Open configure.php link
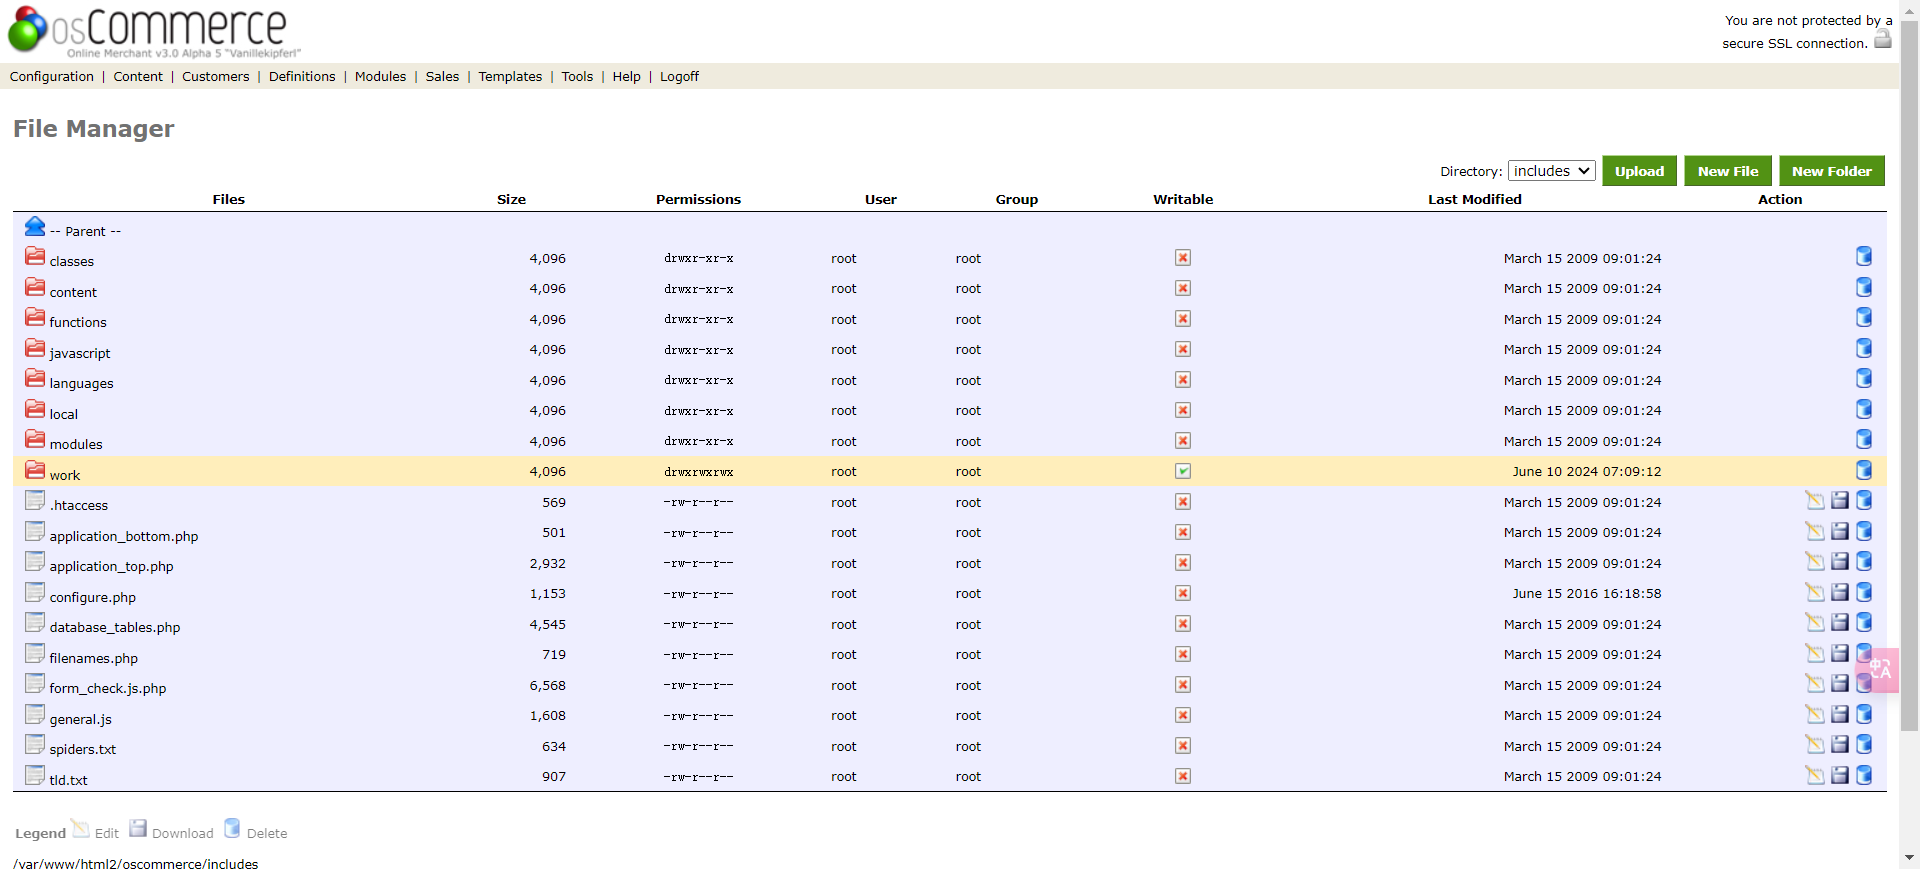1920x869 pixels. (x=93, y=597)
